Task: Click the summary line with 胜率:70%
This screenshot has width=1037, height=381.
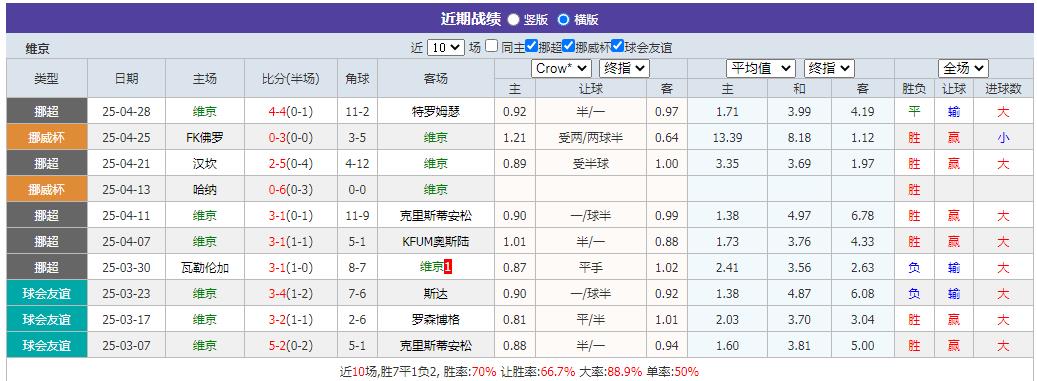Action: [x=519, y=372]
